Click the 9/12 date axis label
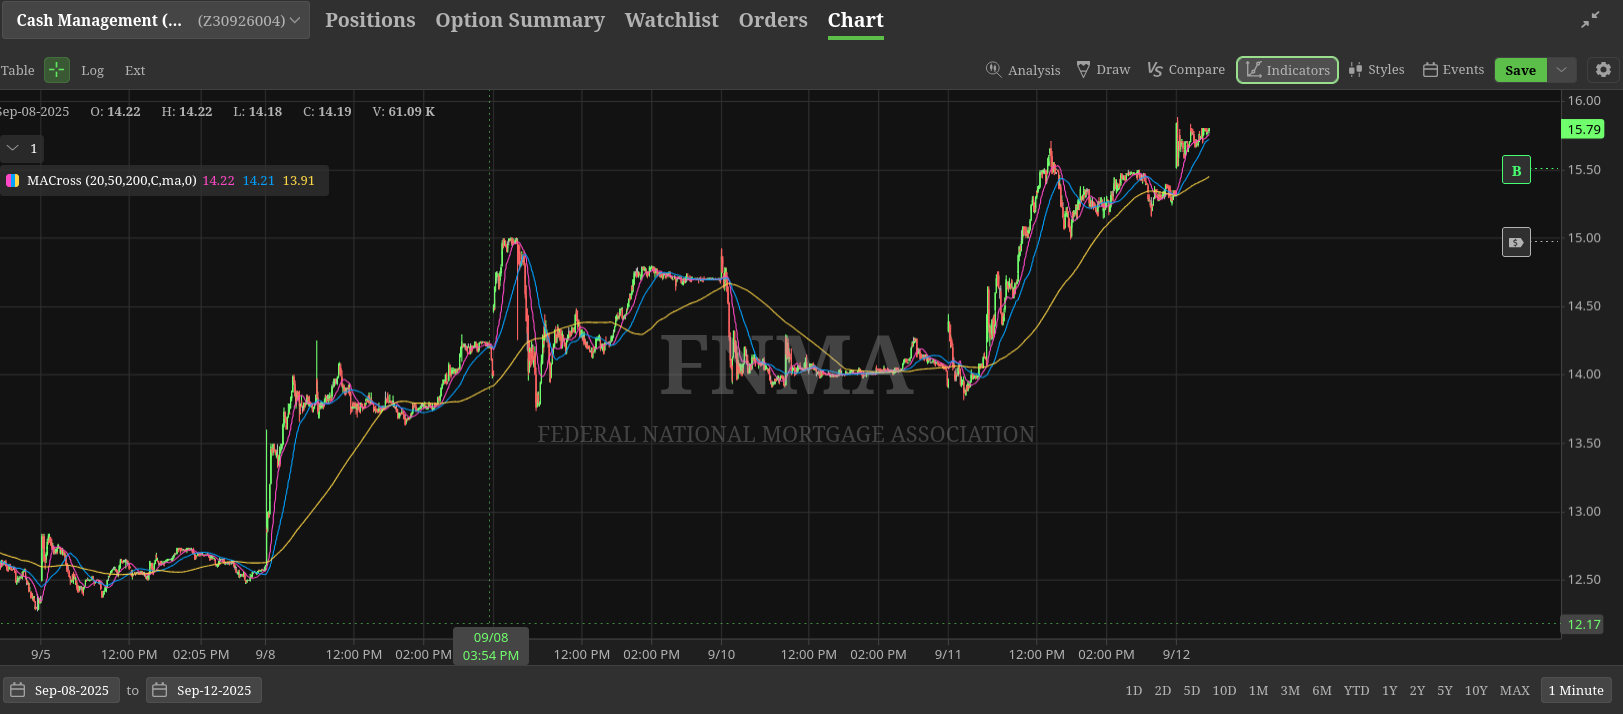Screen dimensions: 1623x714 [1176, 654]
